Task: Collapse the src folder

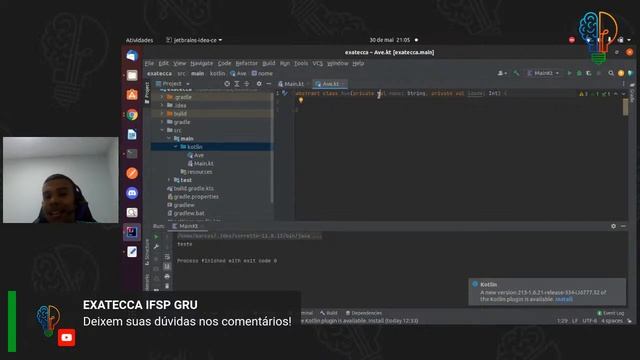Action: (x=162, y=130)
